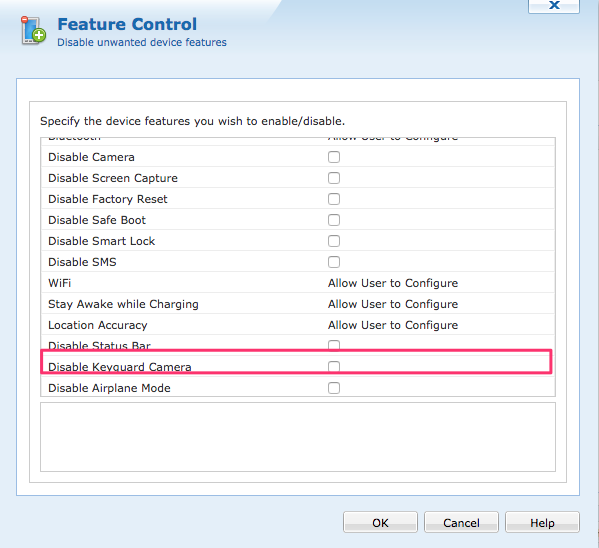
Task: Click the Cancel button
Action: click(x=461, y=522)
